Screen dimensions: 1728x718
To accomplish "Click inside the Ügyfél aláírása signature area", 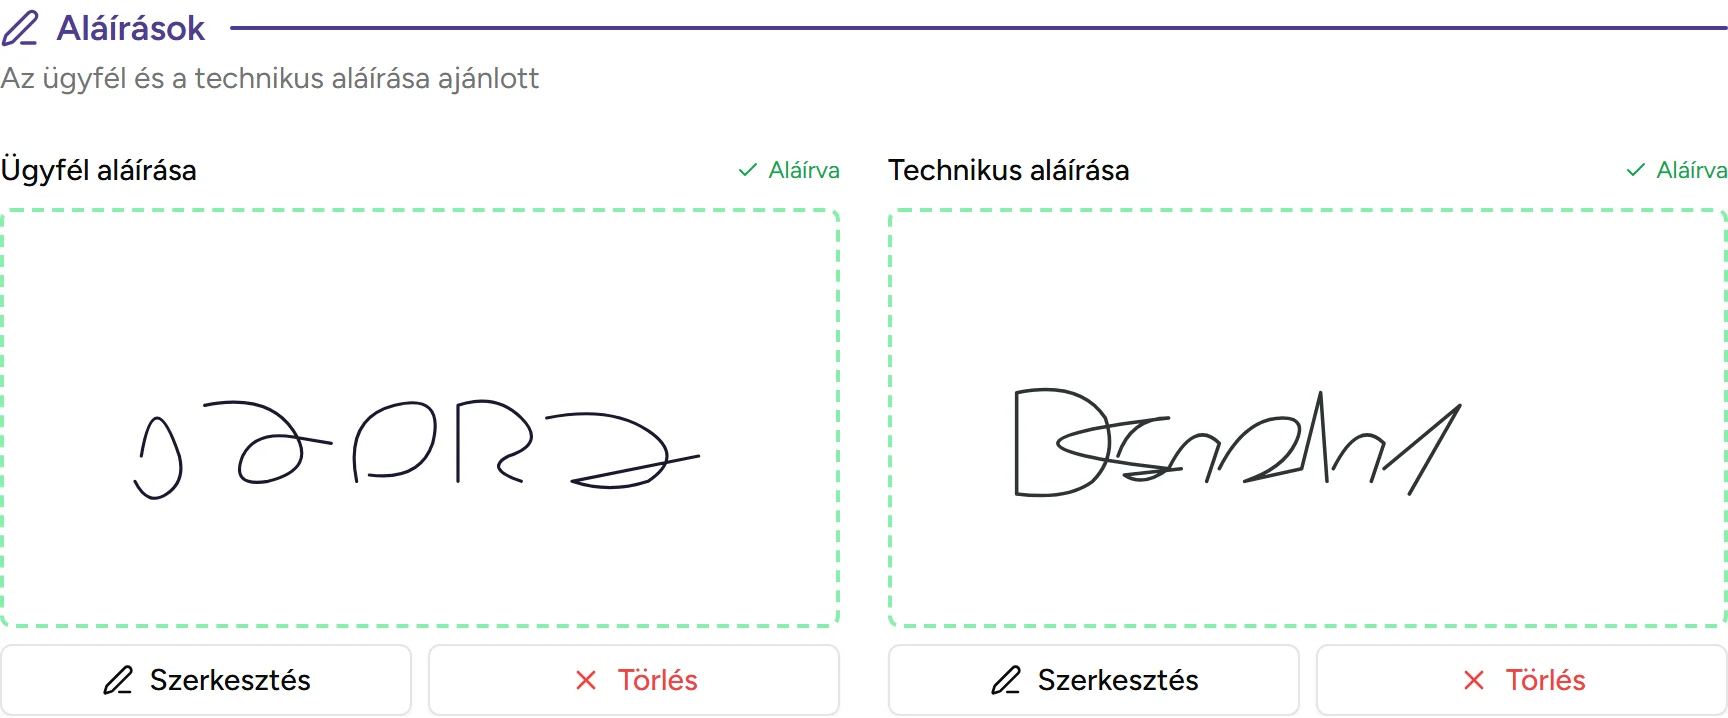I will (x=420, y=415).
